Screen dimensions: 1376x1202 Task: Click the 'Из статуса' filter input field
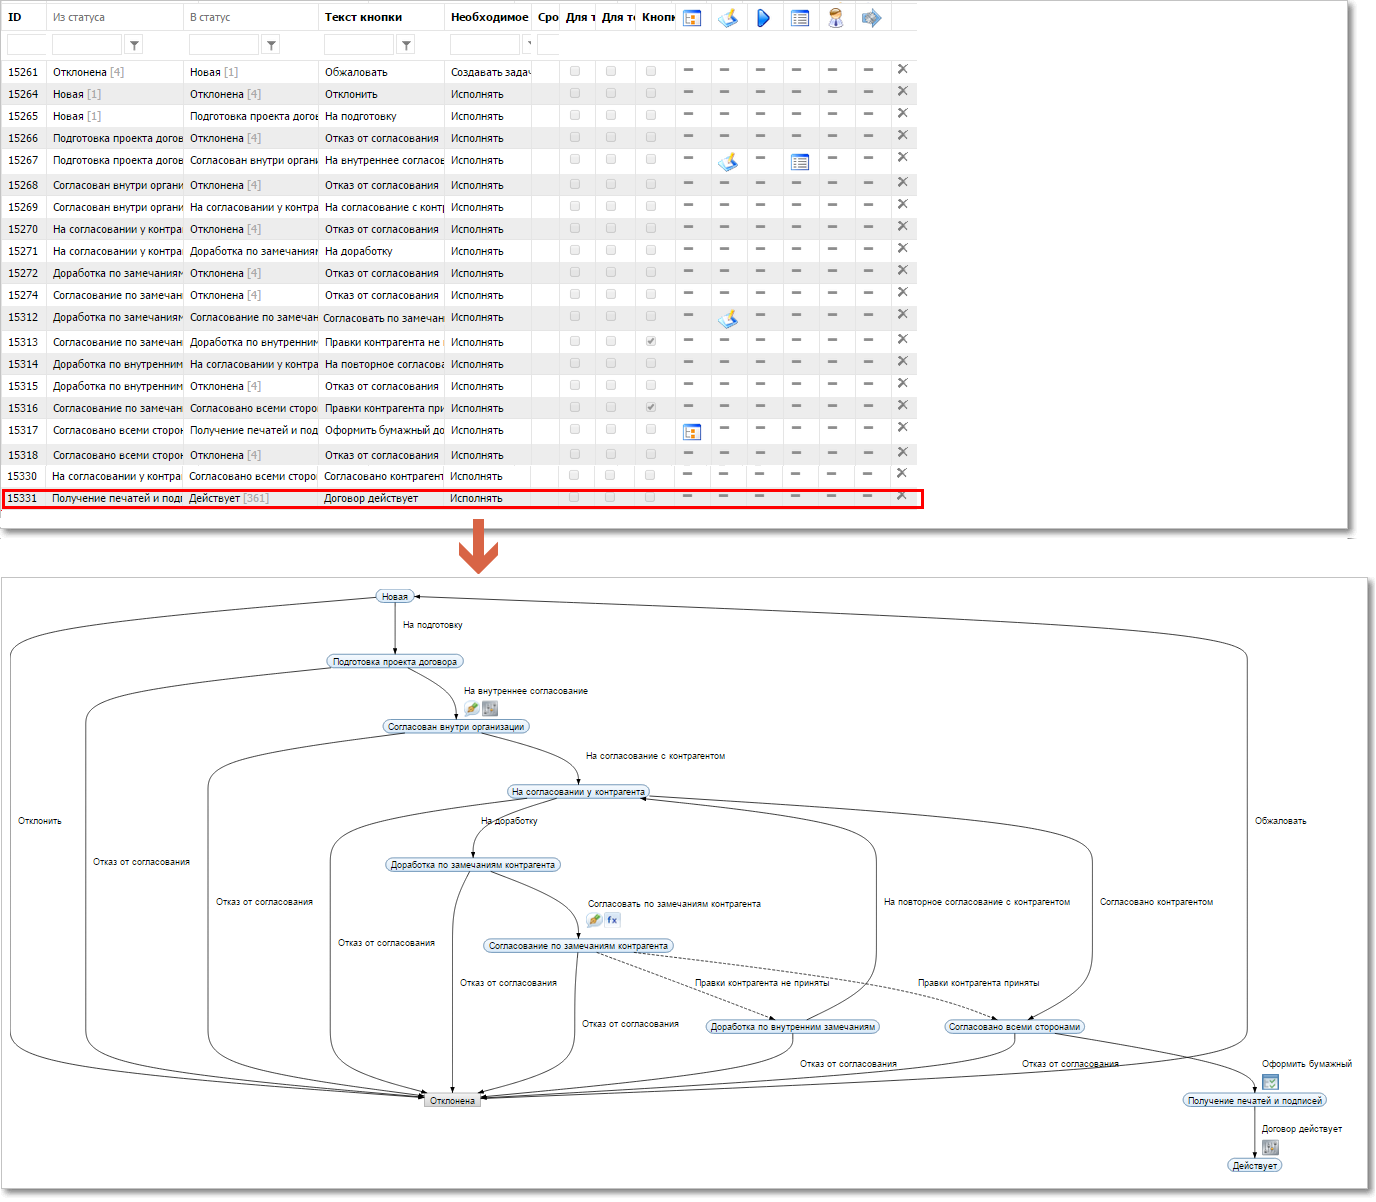coord(87,45)
